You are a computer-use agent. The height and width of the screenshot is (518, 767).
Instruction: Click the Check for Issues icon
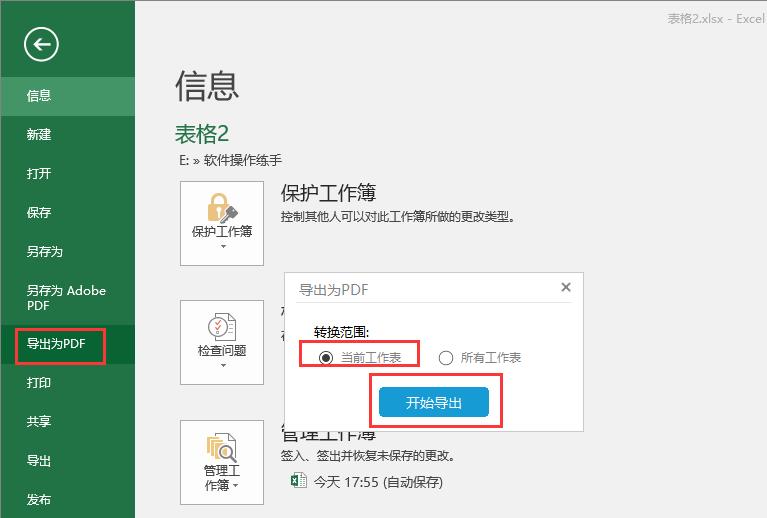coord(221,327)
